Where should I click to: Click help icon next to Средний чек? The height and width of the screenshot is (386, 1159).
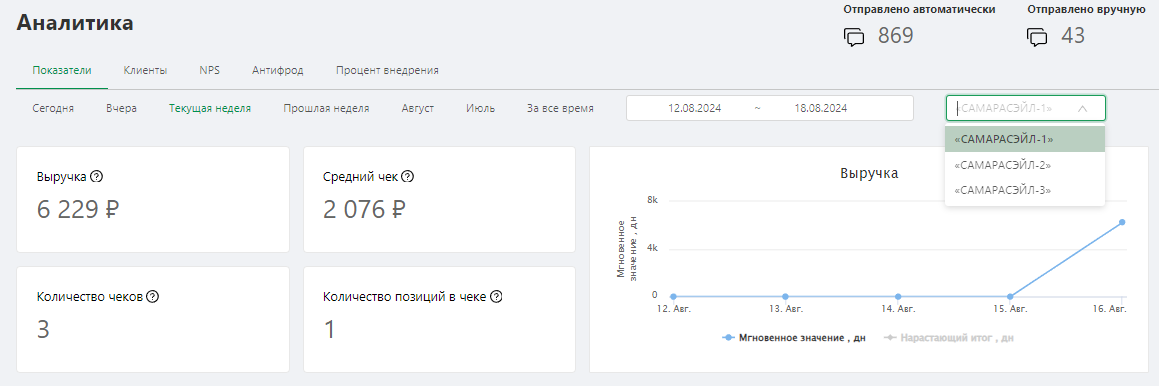click(x=407, y=177)
